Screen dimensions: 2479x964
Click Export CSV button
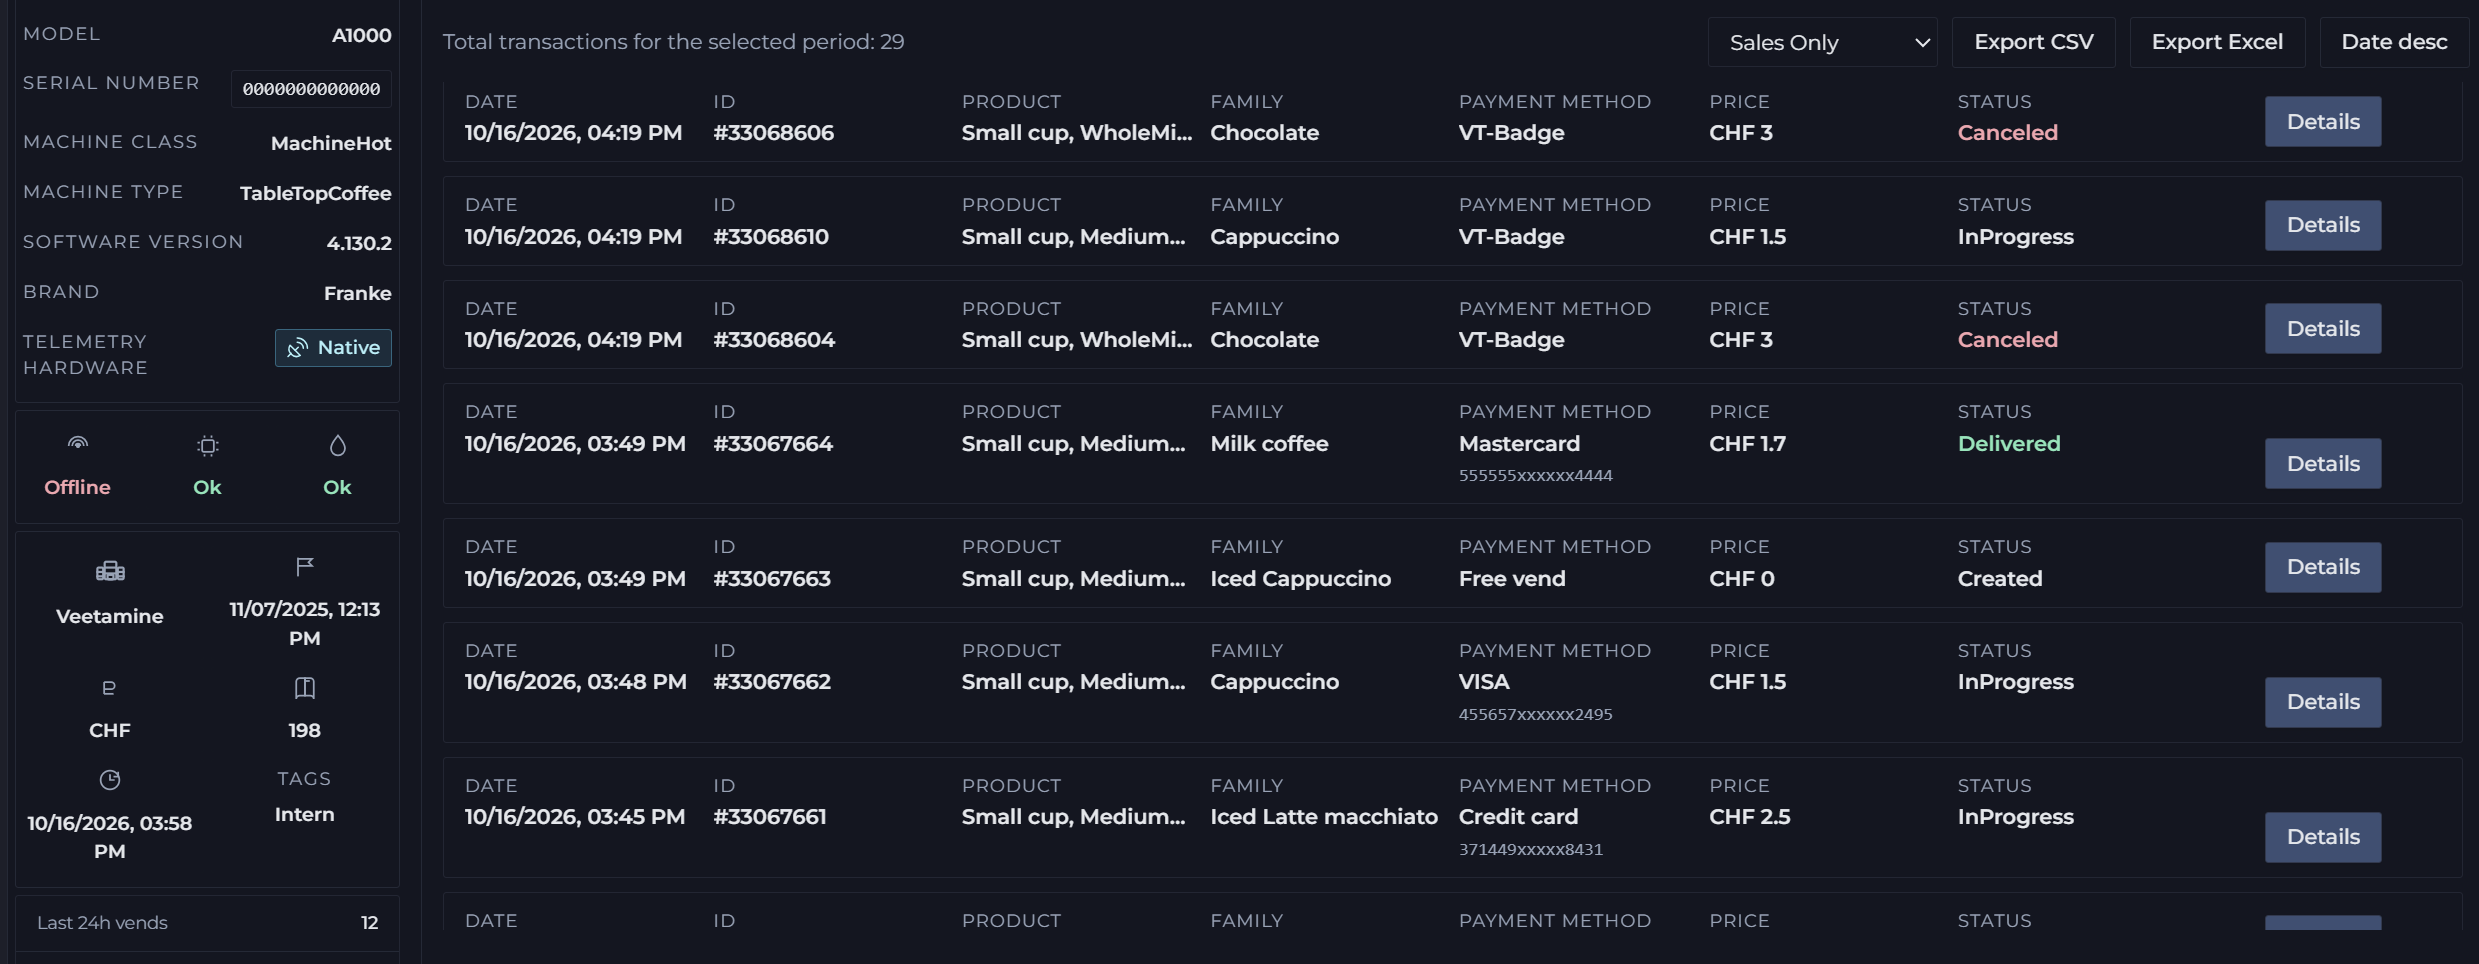[x=2033, y=42]
